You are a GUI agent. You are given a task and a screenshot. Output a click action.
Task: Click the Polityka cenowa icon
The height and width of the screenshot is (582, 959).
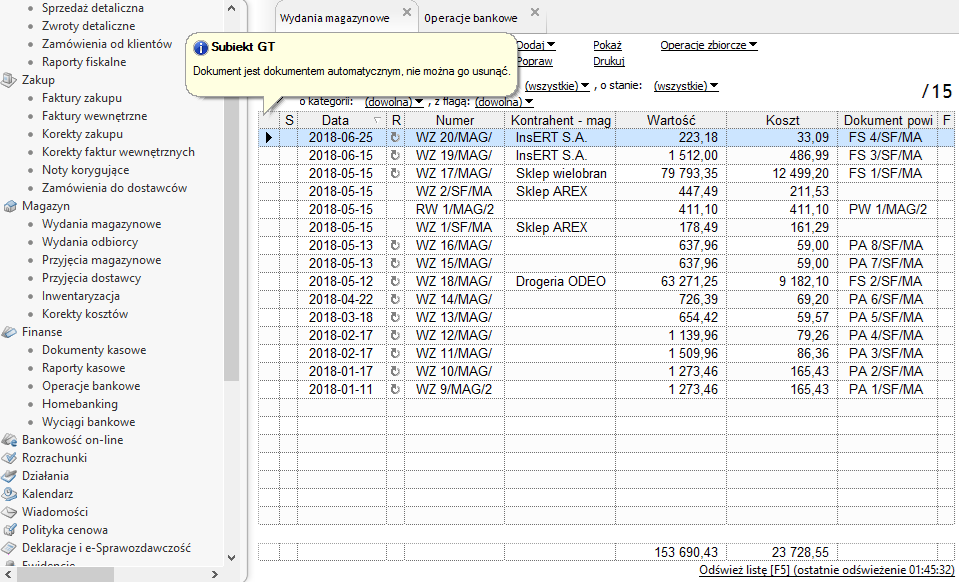[10, 530]
